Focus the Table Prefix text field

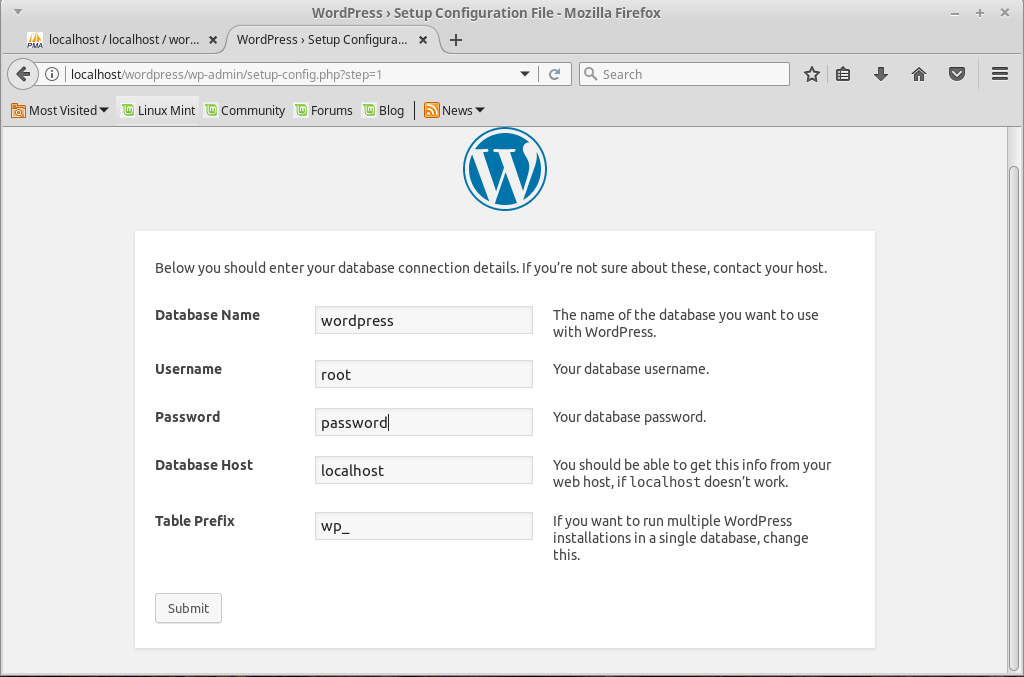[x=423, y=526]
